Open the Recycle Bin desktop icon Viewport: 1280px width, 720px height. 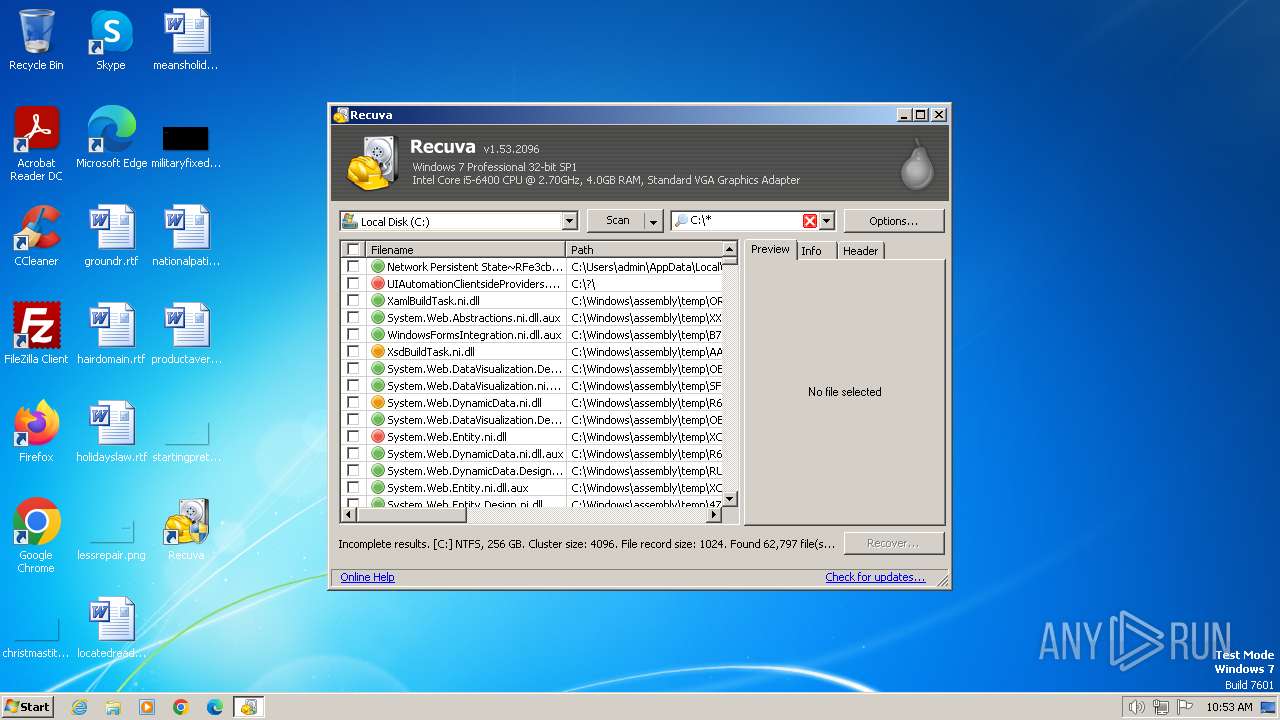click(36, 40)
